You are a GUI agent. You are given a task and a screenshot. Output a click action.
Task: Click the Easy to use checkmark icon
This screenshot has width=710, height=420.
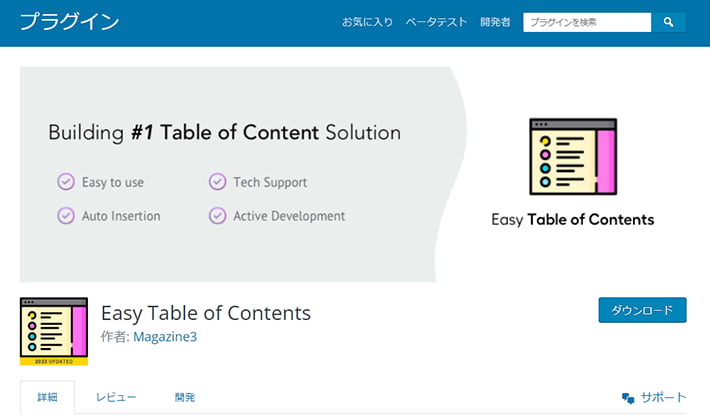click(x=66, y=181)
